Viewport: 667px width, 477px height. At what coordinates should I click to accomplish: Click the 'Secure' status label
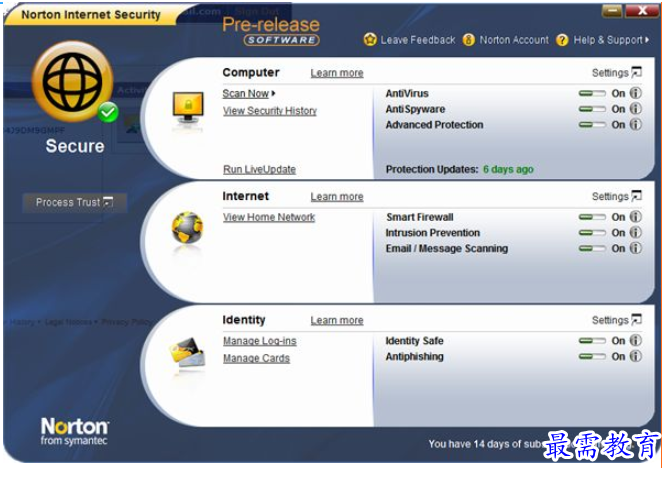point(75,146)
